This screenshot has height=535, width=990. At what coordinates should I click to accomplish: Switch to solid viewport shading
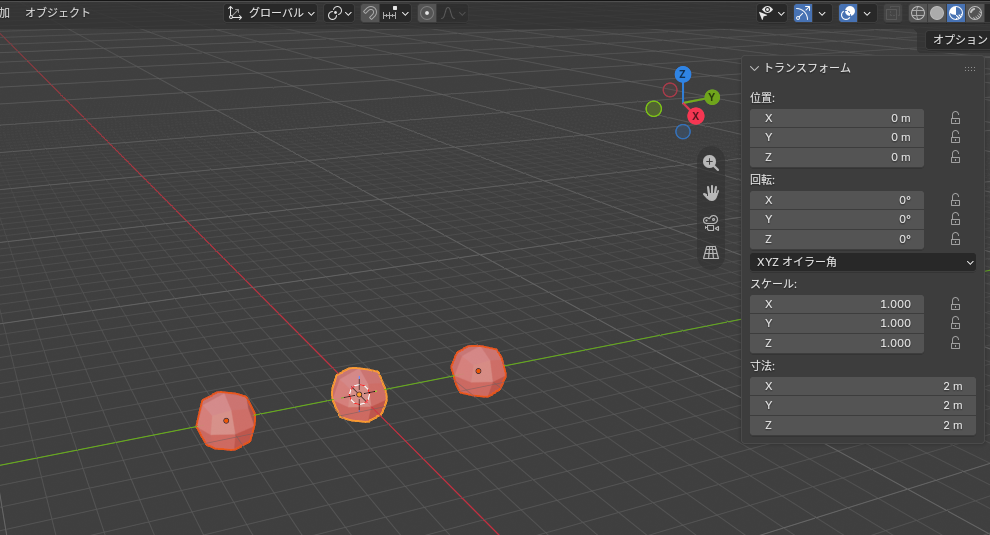937,13
